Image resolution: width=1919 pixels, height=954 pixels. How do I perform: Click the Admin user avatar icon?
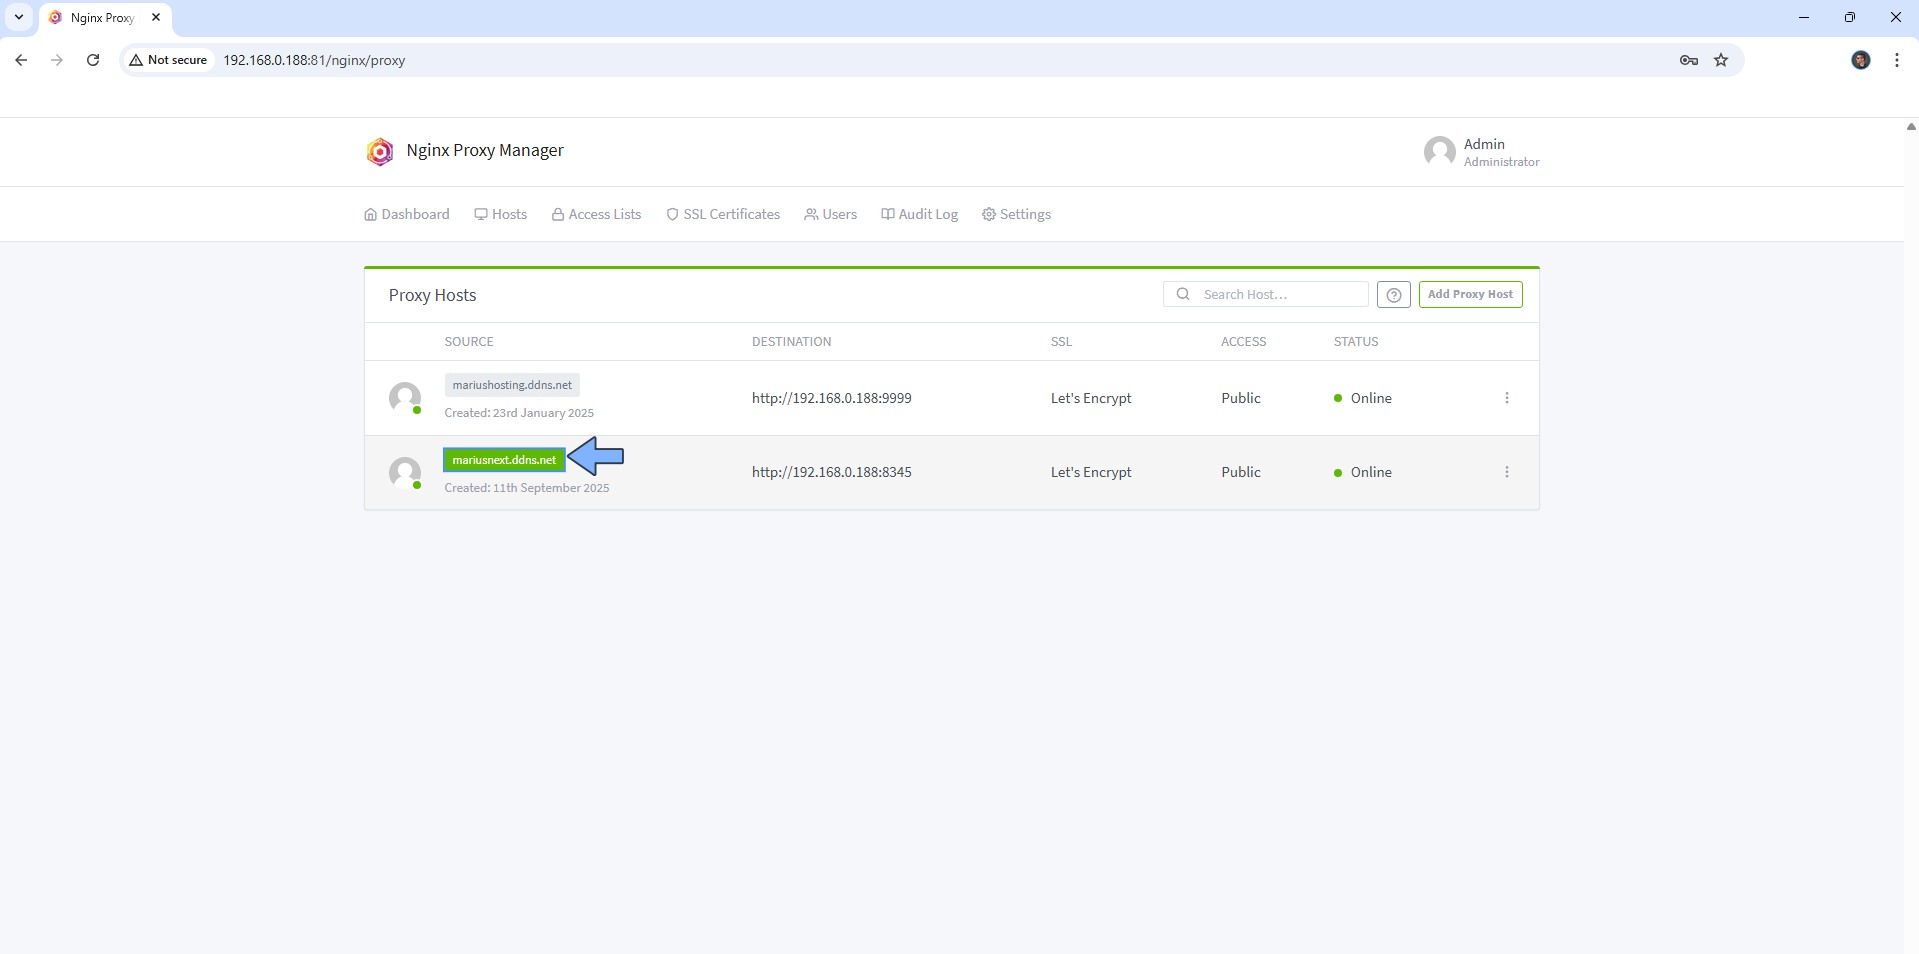(1439, 152)
